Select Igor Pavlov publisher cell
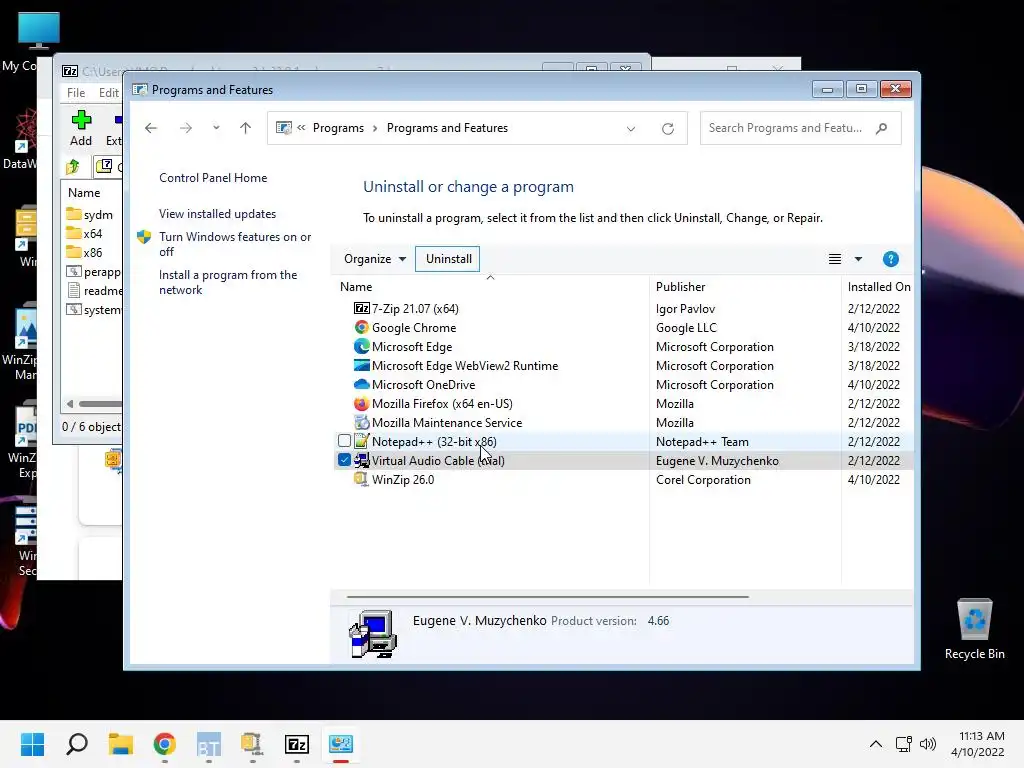1024x768 pixels. pyautogui.click(x=685, y=308)
